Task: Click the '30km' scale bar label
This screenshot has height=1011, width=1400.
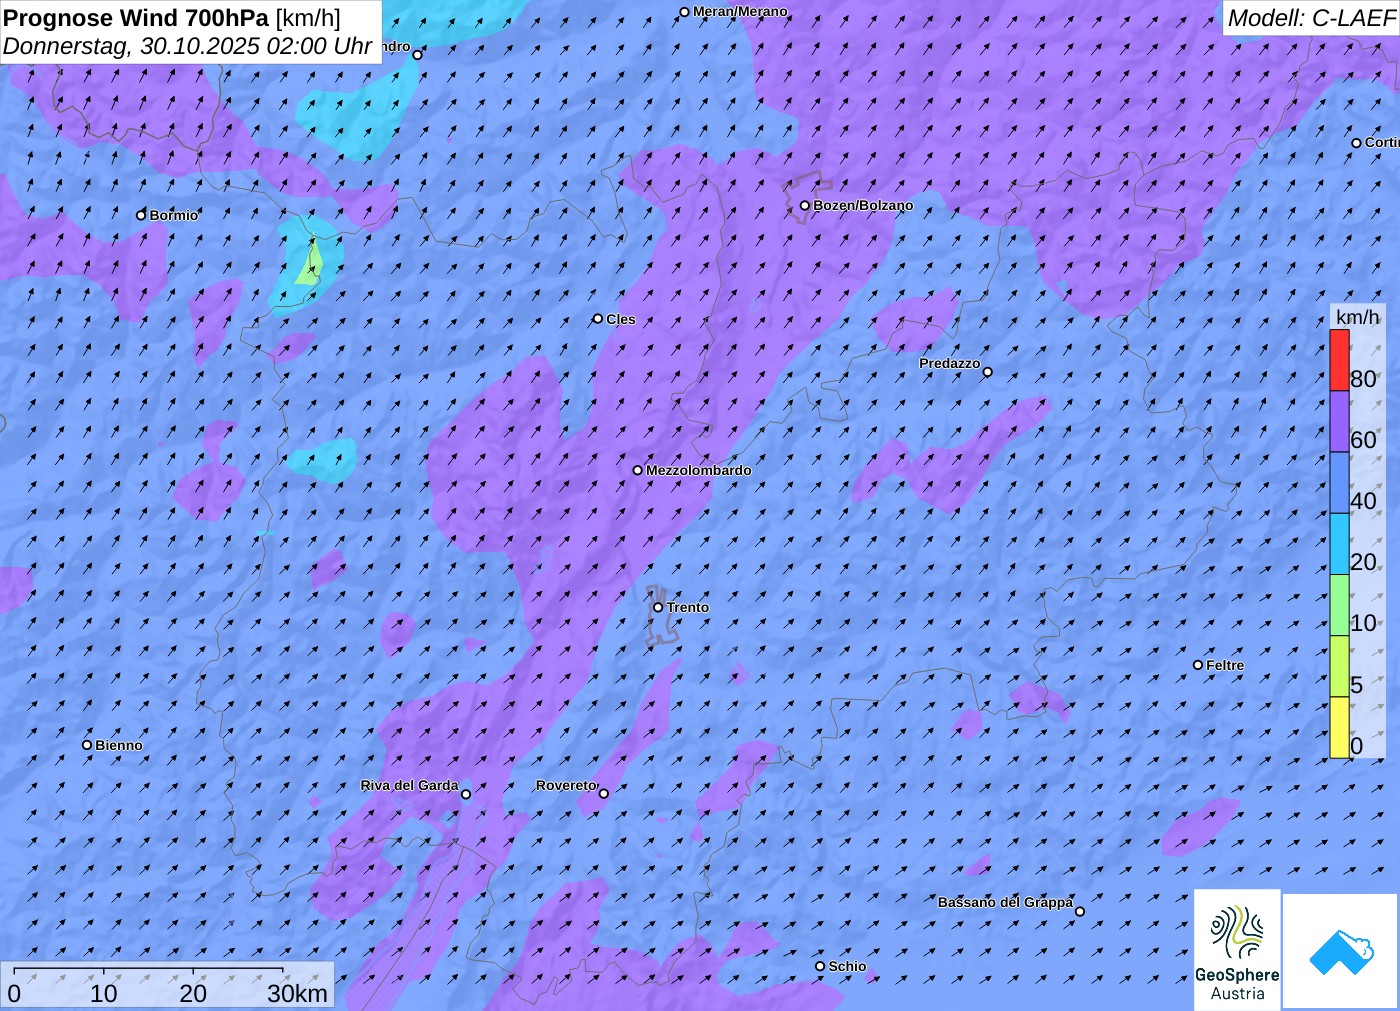Action: (x=297, y=993)
